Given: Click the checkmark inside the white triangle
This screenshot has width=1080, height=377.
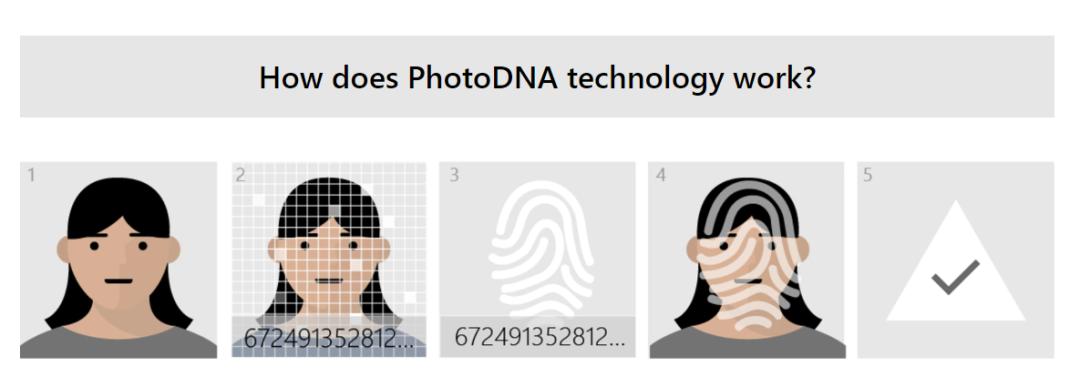Looking at the screenshot, I should coord(955,276).
